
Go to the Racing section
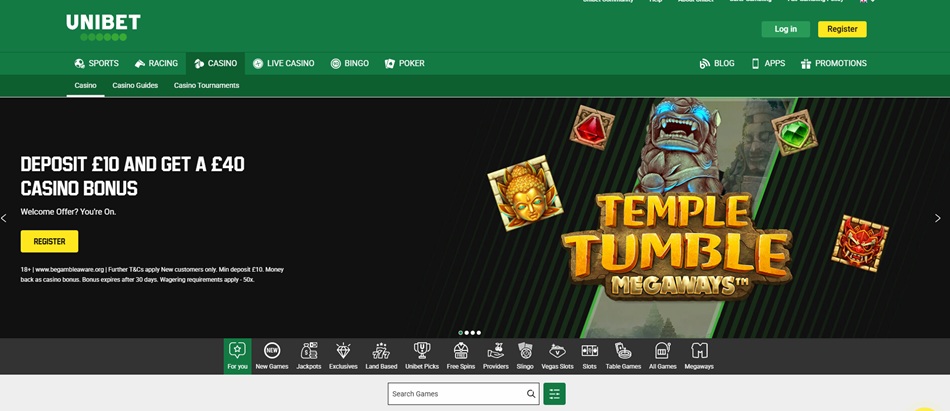pyautogui.click(x=156, y=63)
